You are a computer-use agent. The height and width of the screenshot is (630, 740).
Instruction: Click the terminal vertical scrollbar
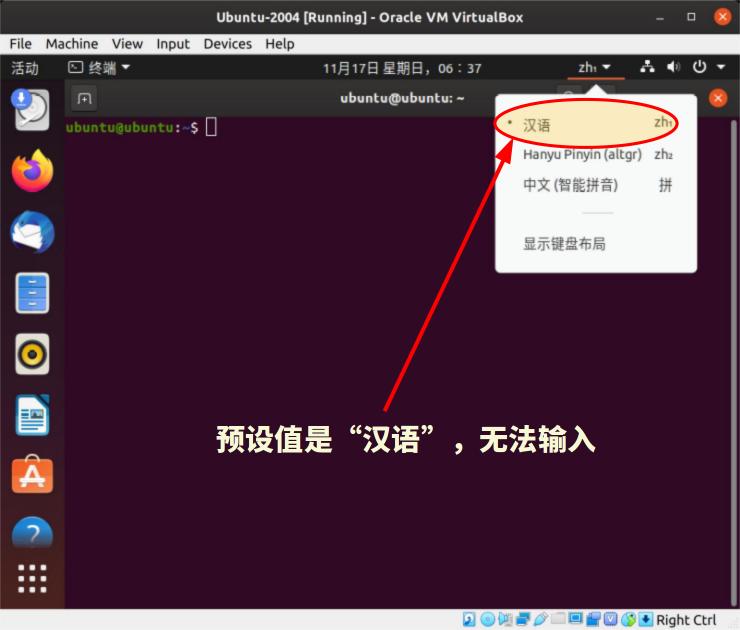pos(734,362)
